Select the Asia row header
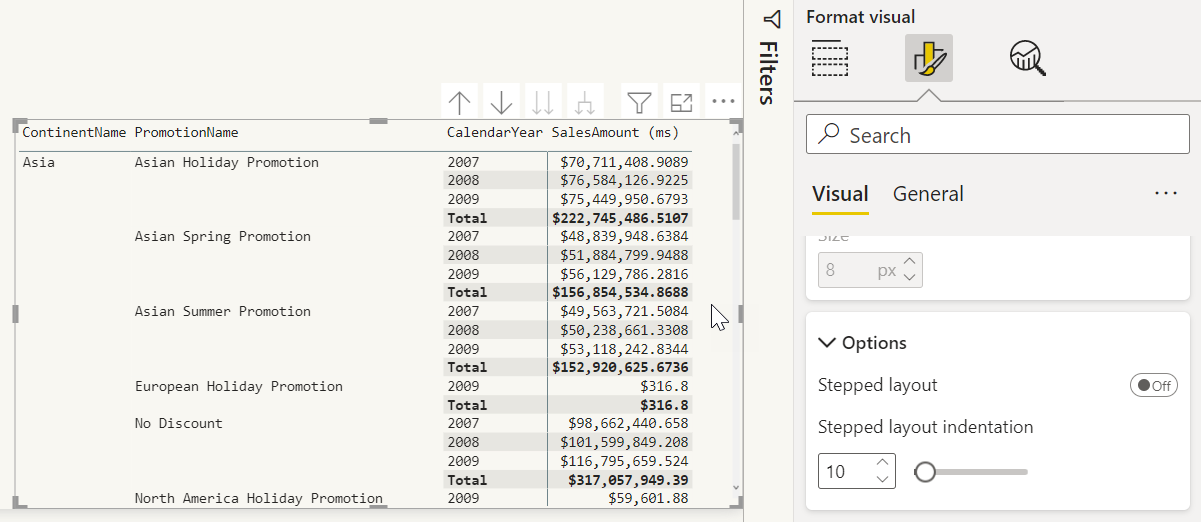The height and width of the screenshot is (522, 1201). click(x=39, y=162)
